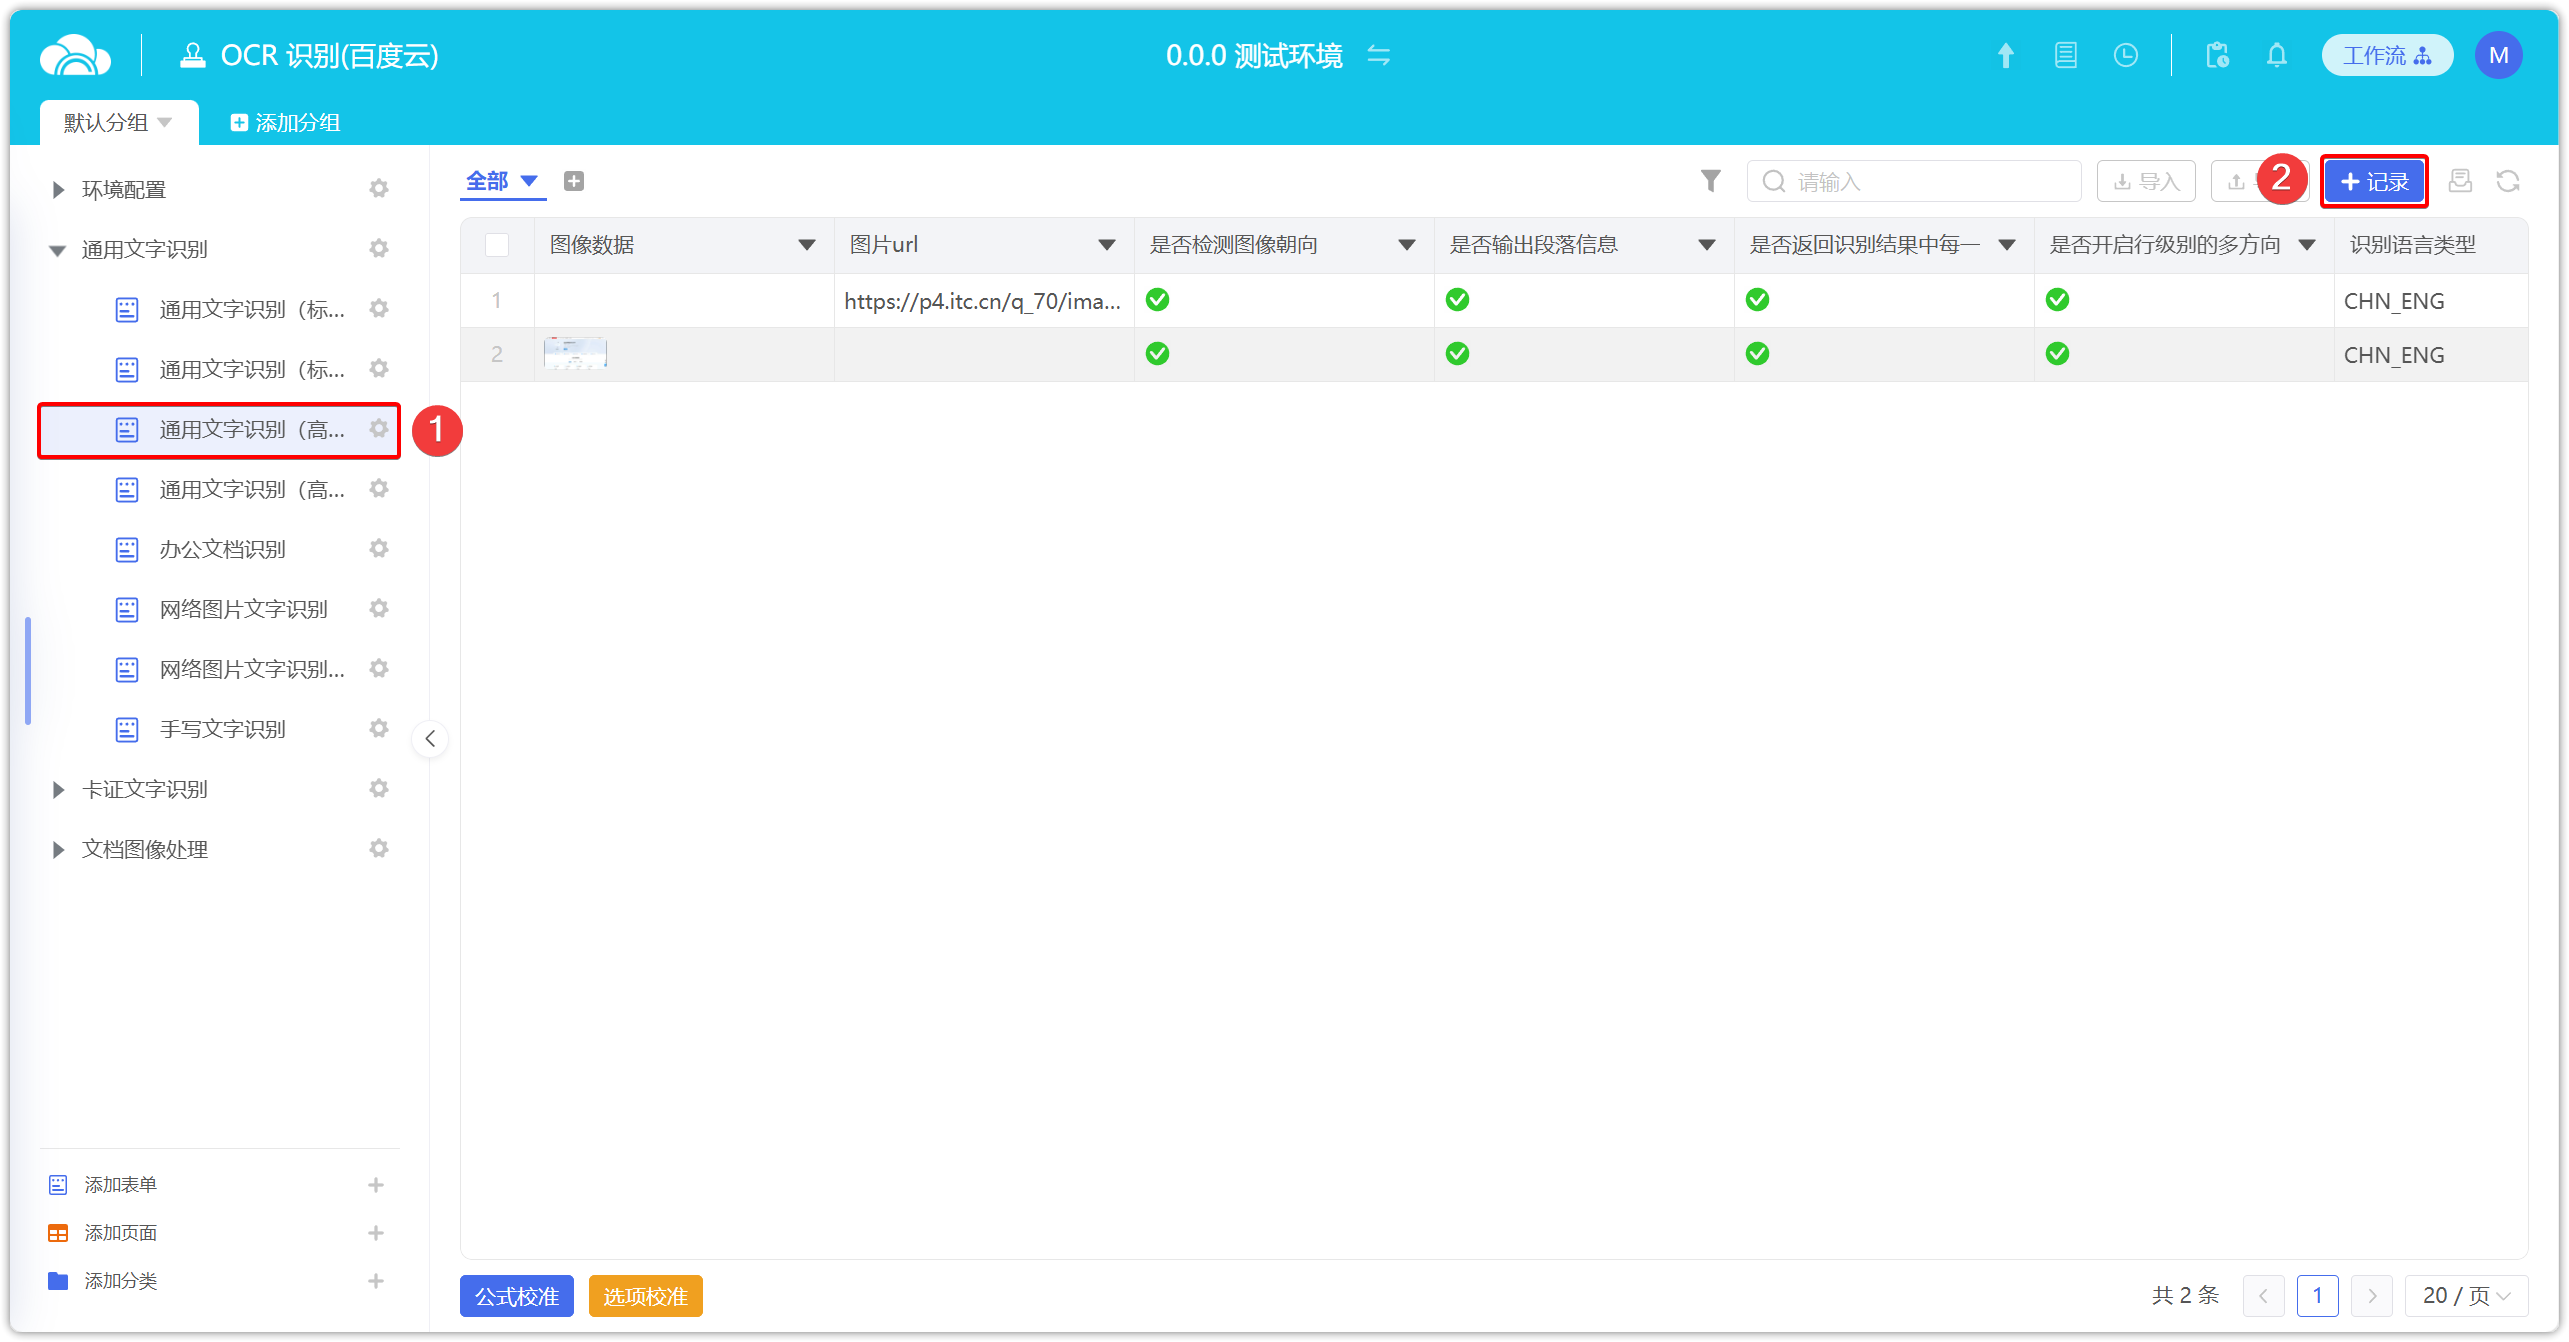Screen dimensions: 2569x1342
Task: Expand the 文档图像处理 tree node
Action: pyautogui.click(x=58, y=850)
